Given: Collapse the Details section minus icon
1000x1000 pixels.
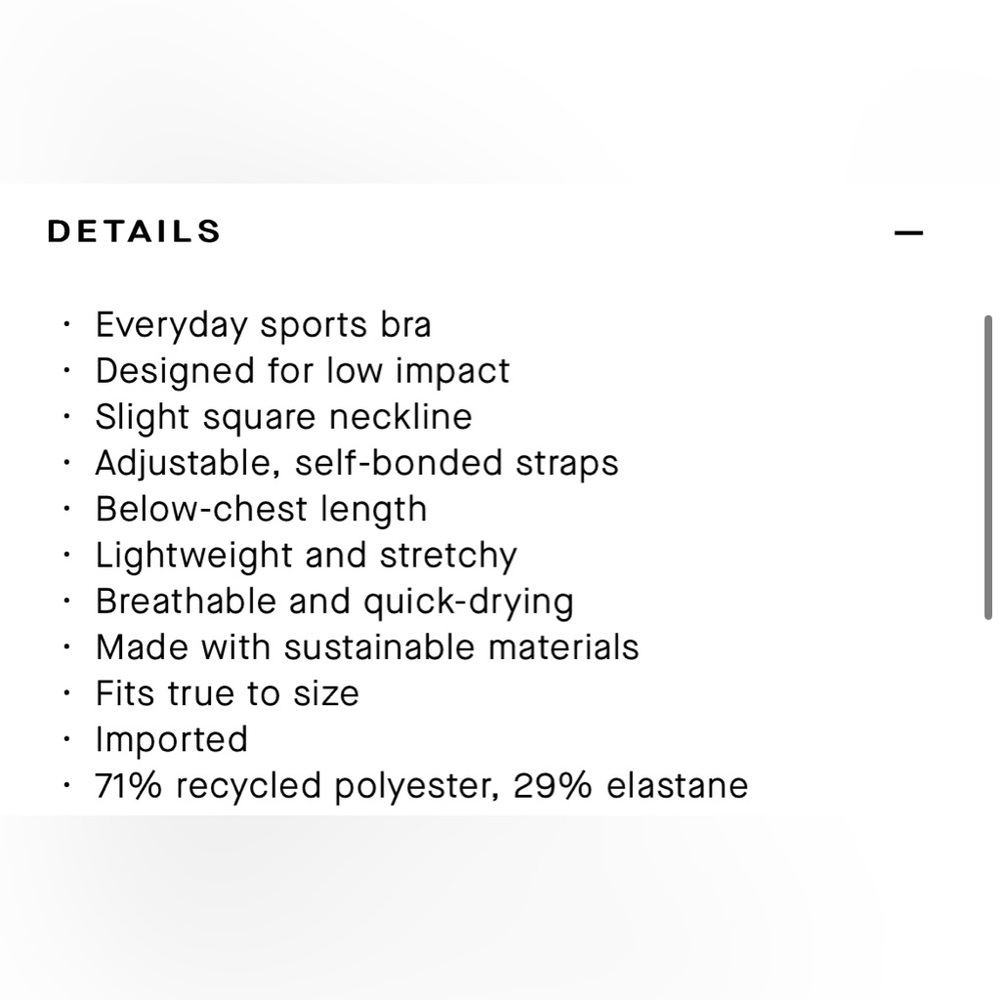Looking at the screenshot, I should 908,233.
